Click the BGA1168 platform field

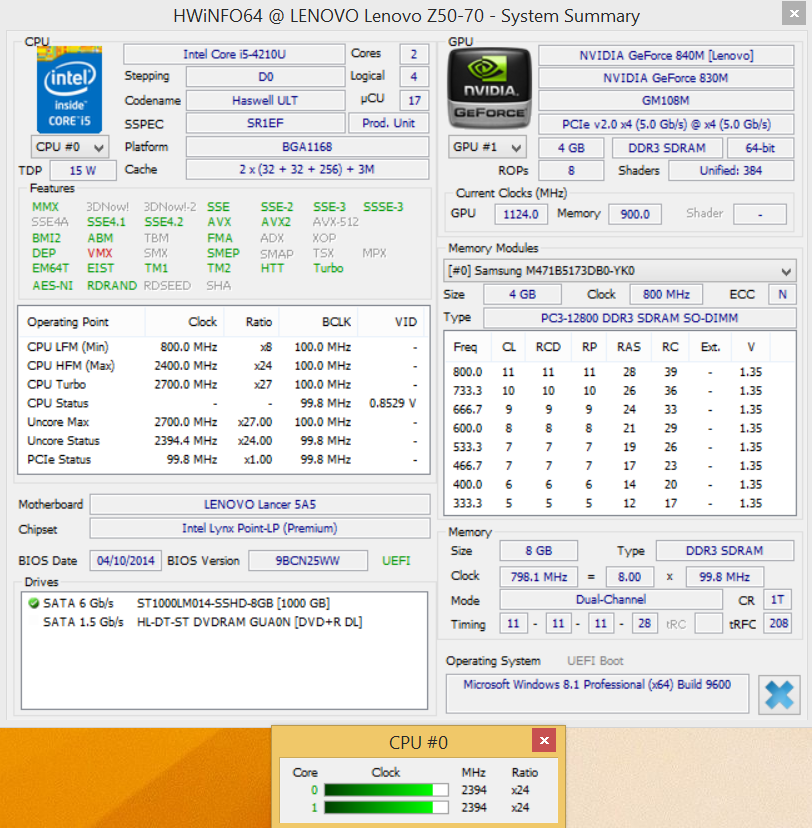[307, 147]
